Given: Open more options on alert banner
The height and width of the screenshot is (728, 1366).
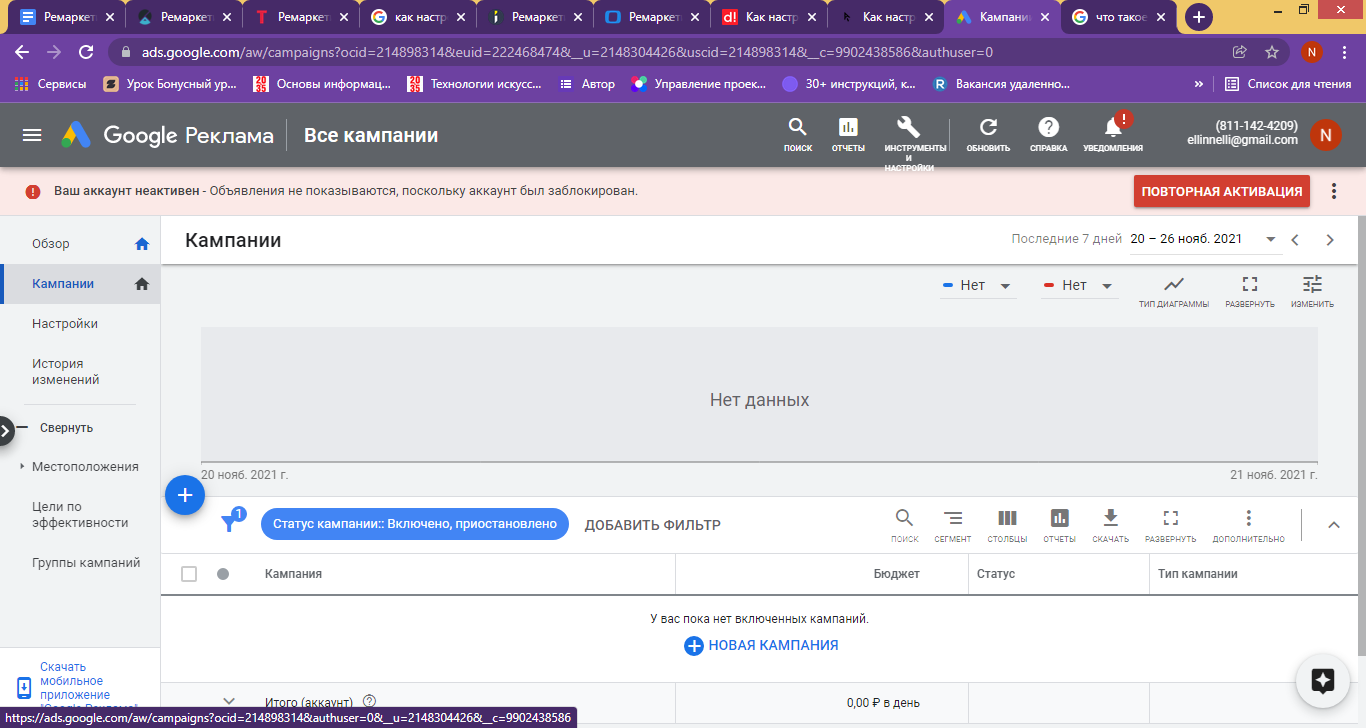Looking at the screenshot, I should click(x=1334, y=191).
